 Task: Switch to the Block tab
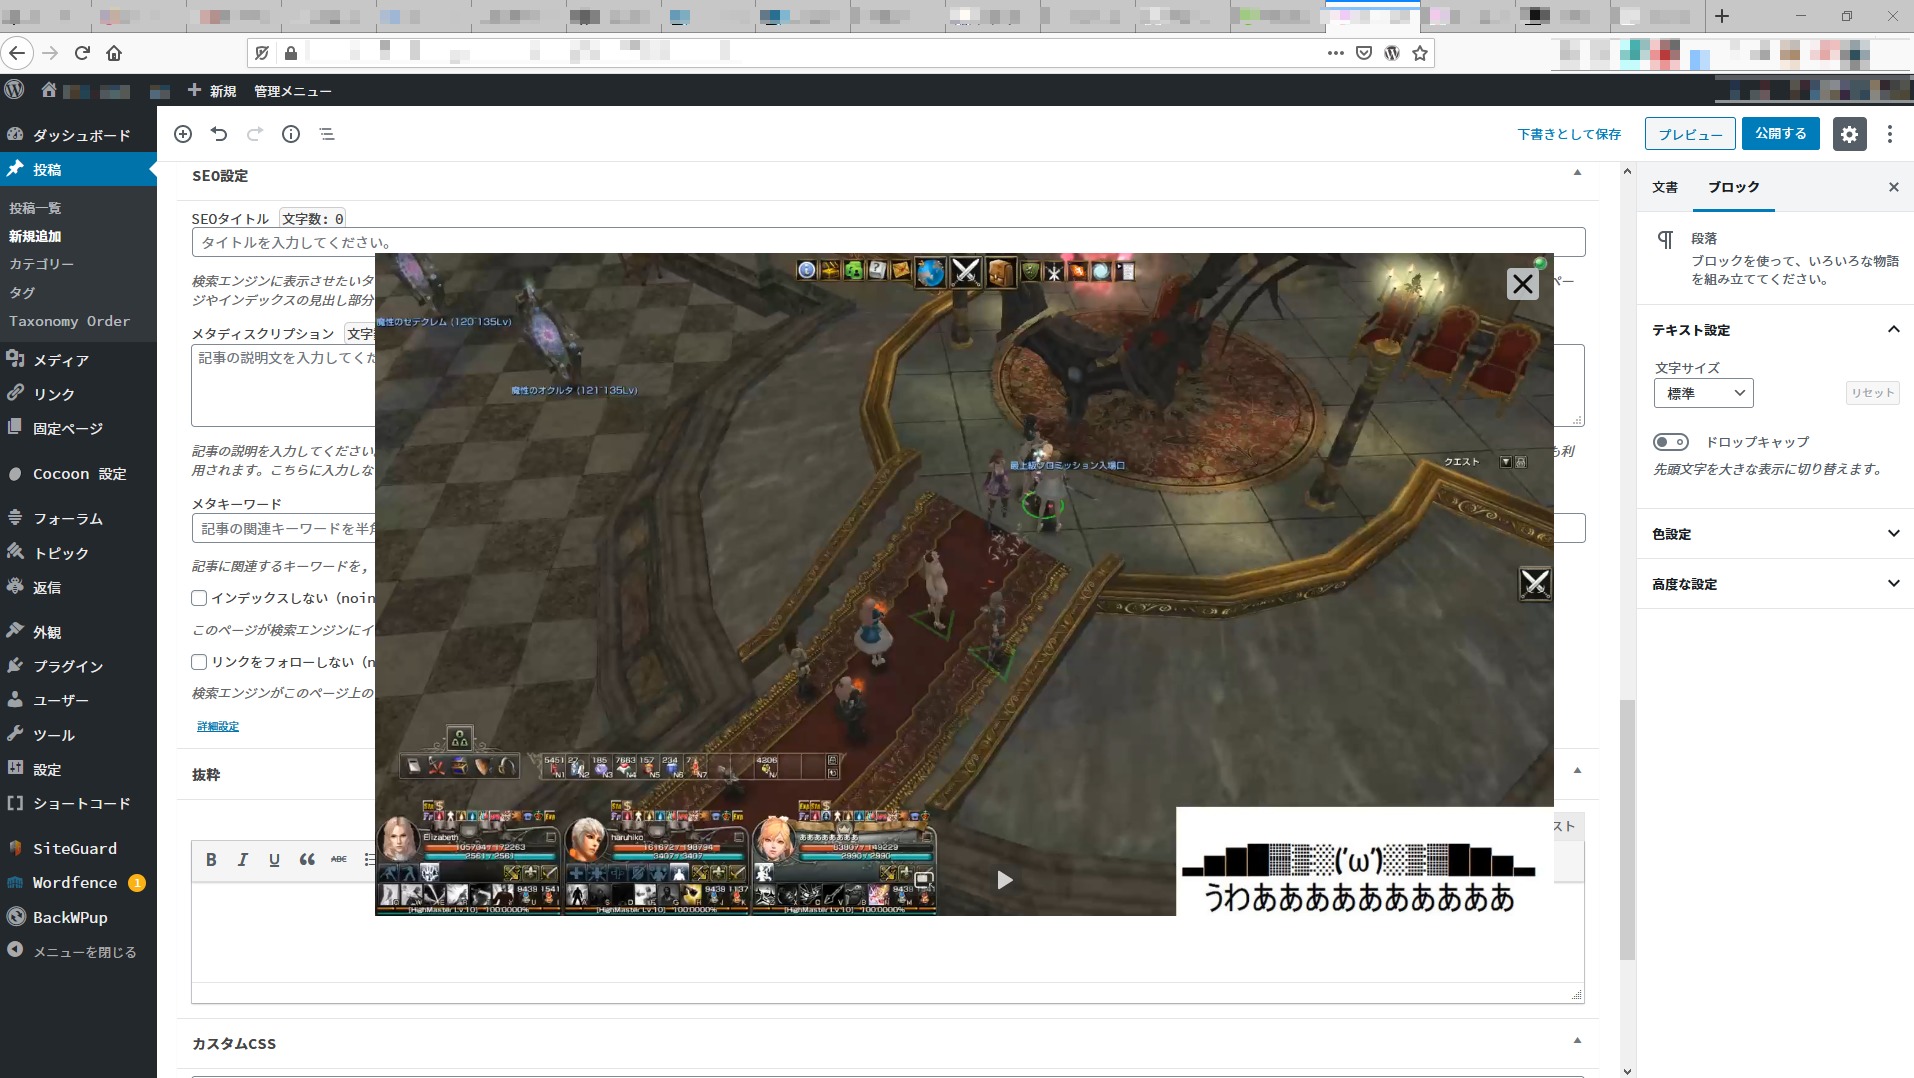click(x=1733, y=187)
